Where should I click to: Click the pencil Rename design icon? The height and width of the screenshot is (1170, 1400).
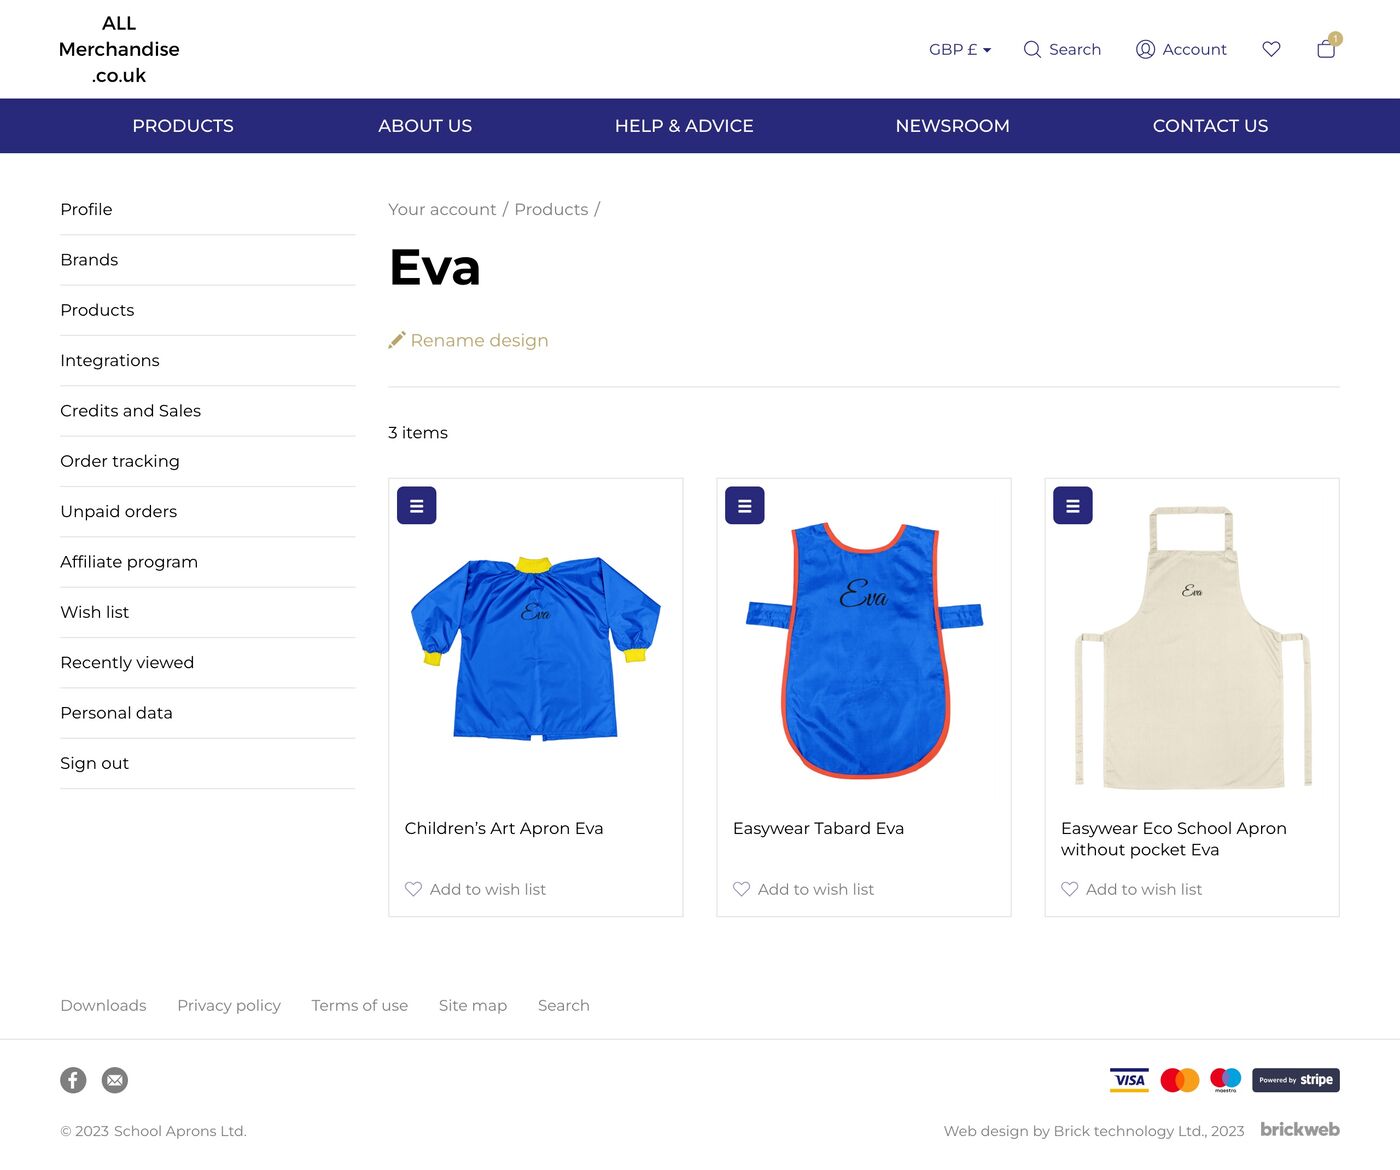(x=397, y=340)
